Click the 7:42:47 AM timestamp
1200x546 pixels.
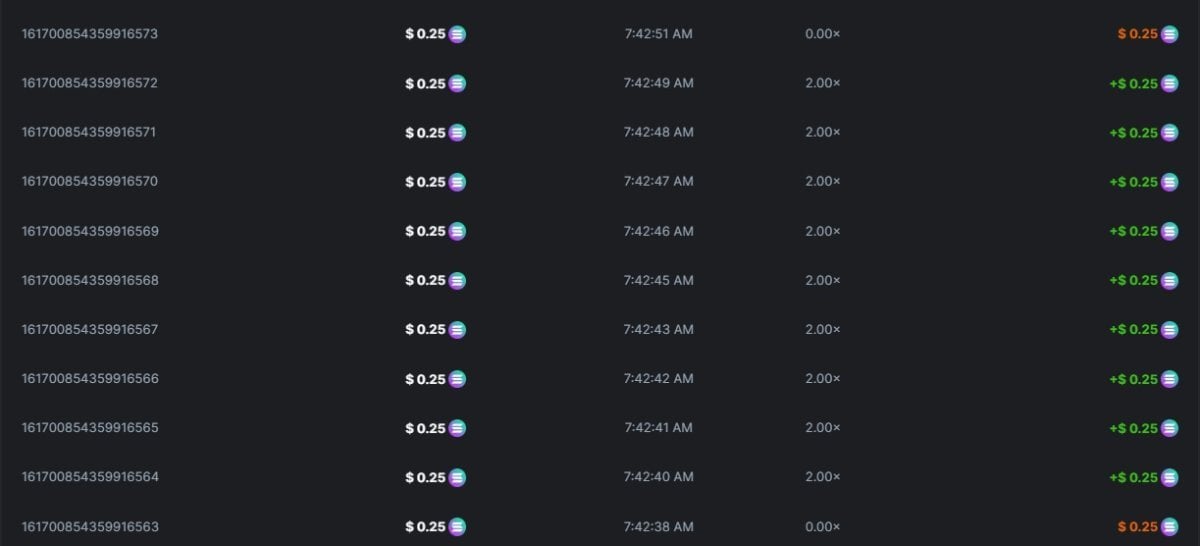(658, 181)
